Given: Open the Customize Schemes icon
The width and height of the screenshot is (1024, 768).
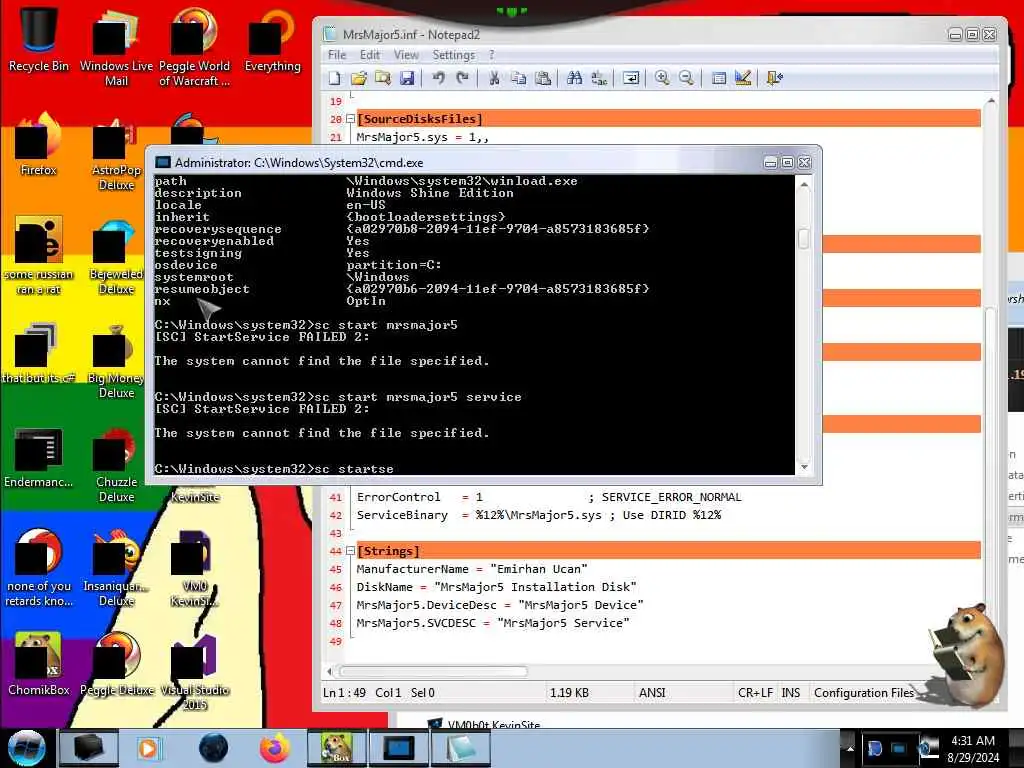Looking at the screenshot, I should [743, 78].
